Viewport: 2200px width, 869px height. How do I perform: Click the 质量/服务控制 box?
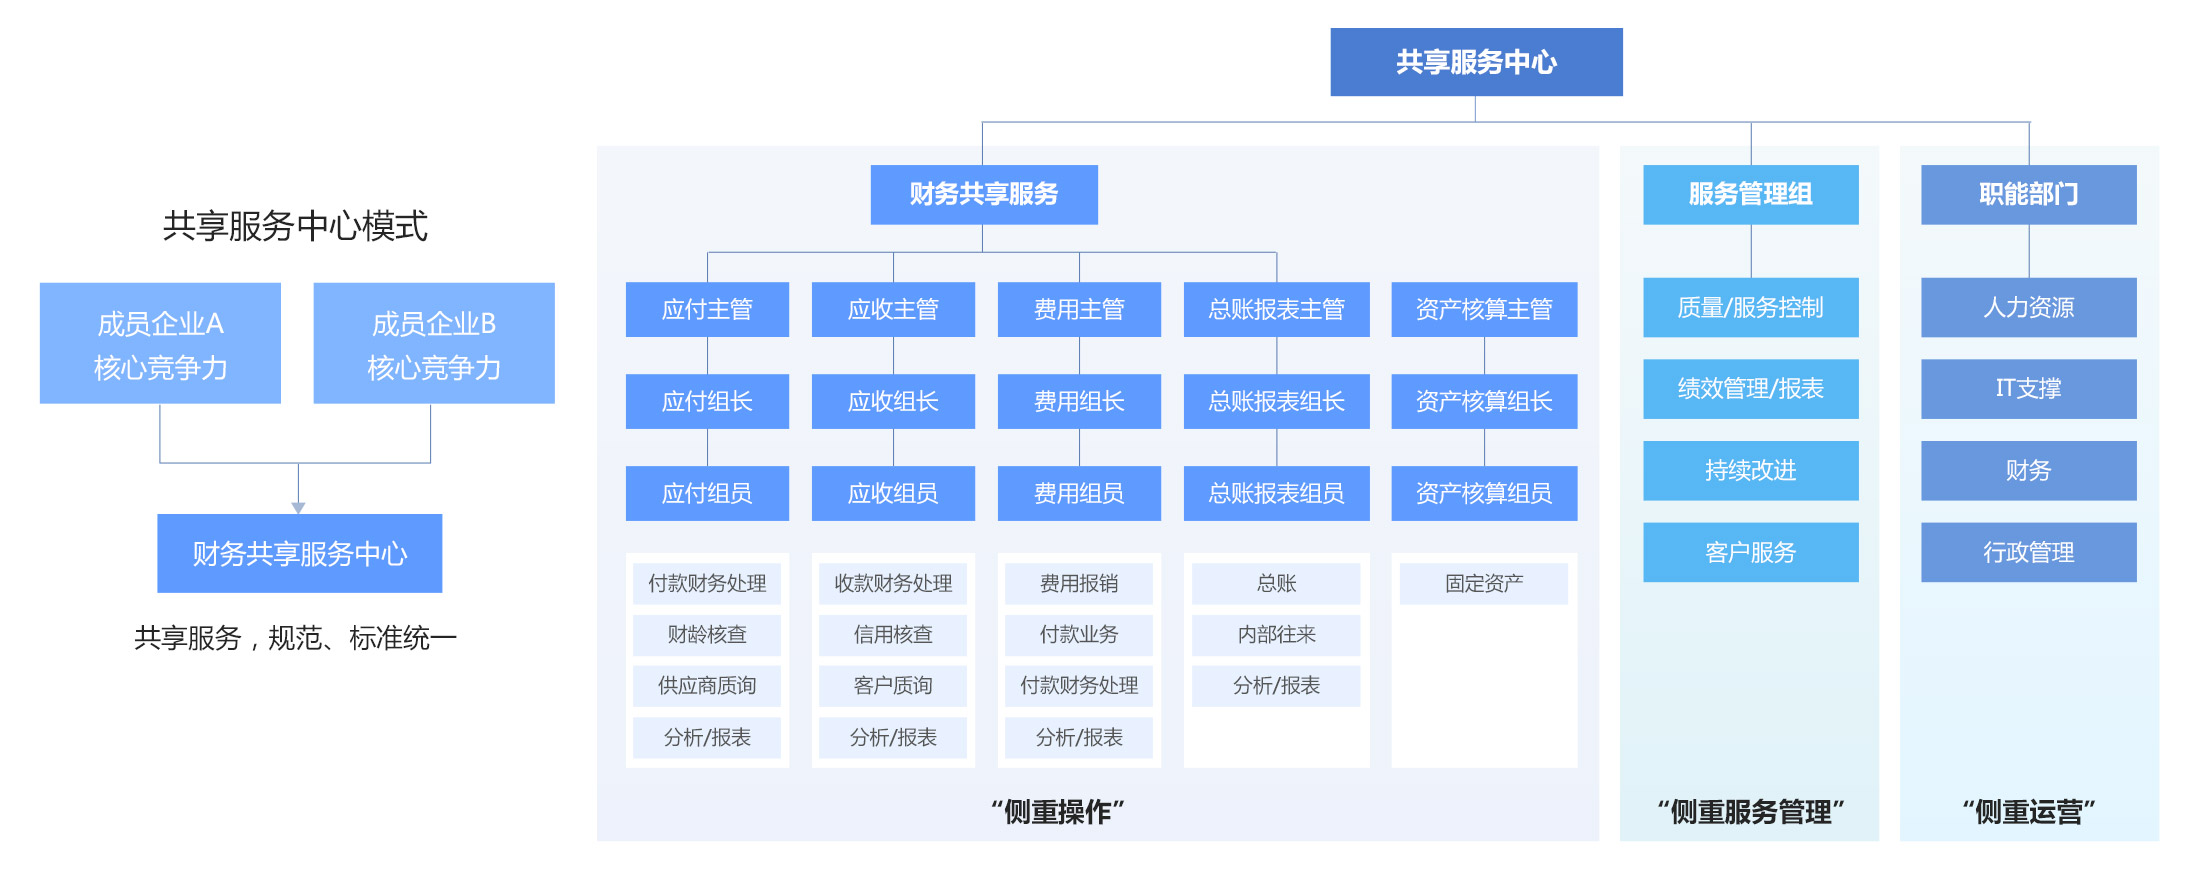1750,307
